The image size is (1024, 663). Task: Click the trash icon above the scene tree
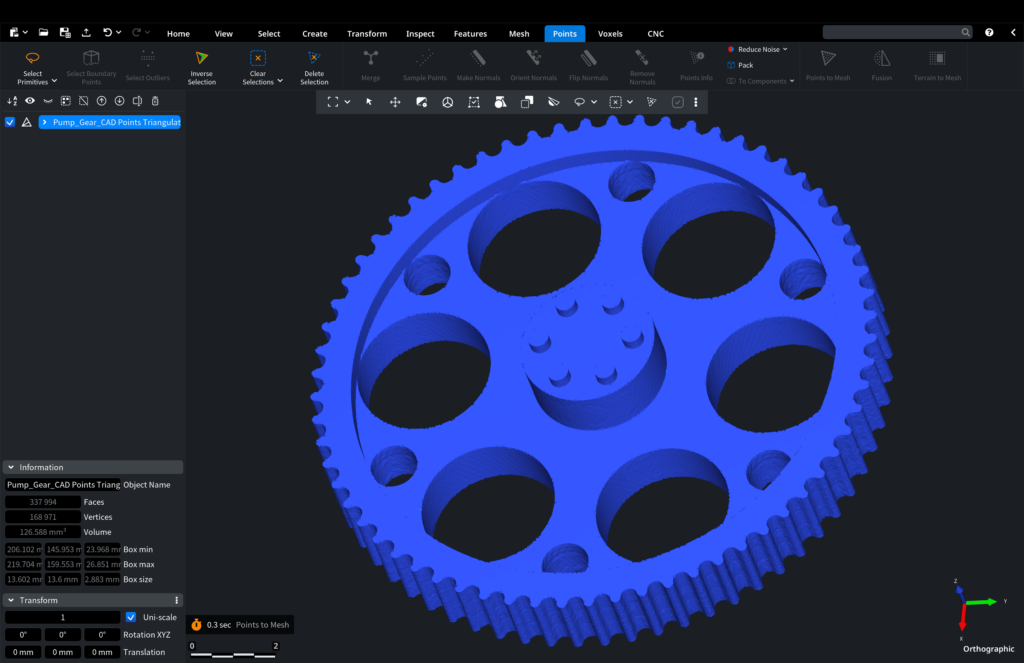coord(155,101)
